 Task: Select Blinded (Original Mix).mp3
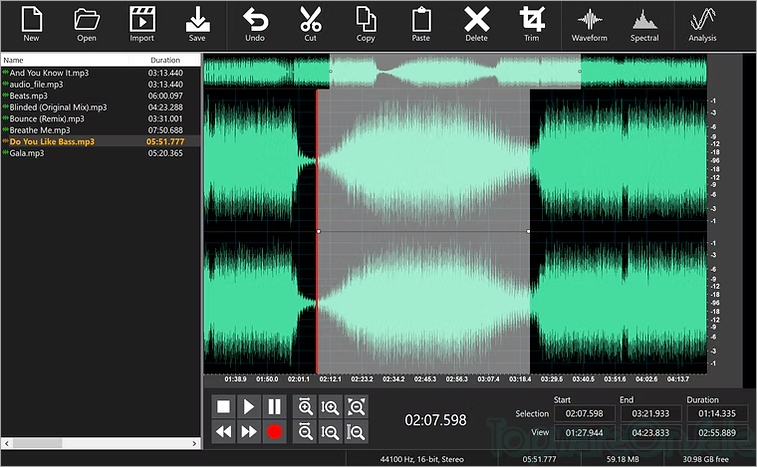pos(100,107)
